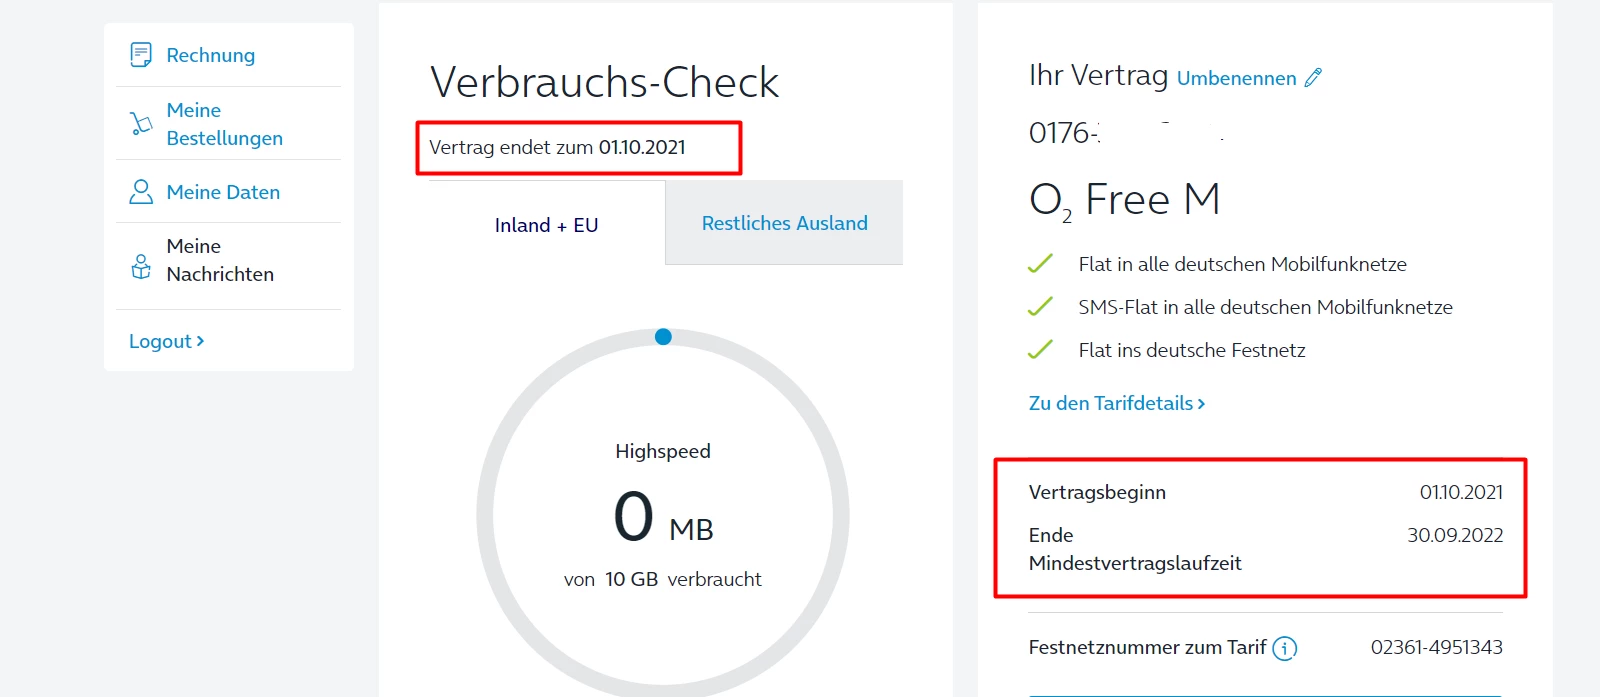1600x697 pixels.
Task: Switch to the Restliches Ausland tab
Action: point(784,223)
